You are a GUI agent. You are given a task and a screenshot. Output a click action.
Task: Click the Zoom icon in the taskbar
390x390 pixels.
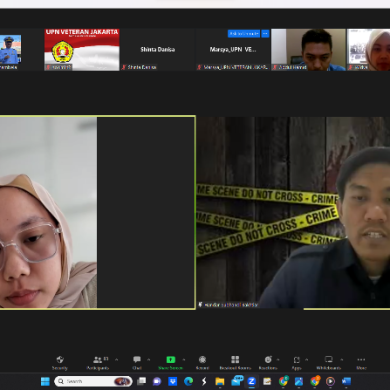click(x=252, y=381)
